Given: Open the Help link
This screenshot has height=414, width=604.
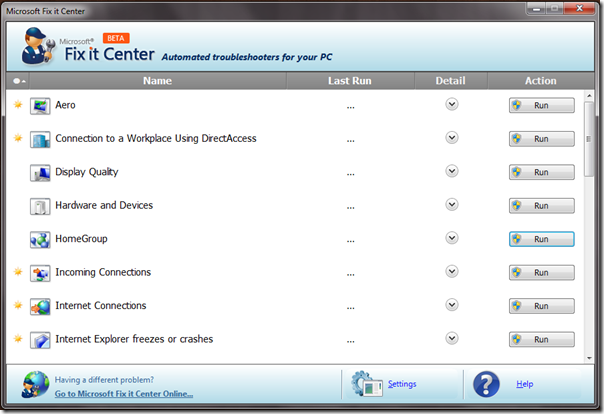Looking at the screenshot, I should [525, 384].
